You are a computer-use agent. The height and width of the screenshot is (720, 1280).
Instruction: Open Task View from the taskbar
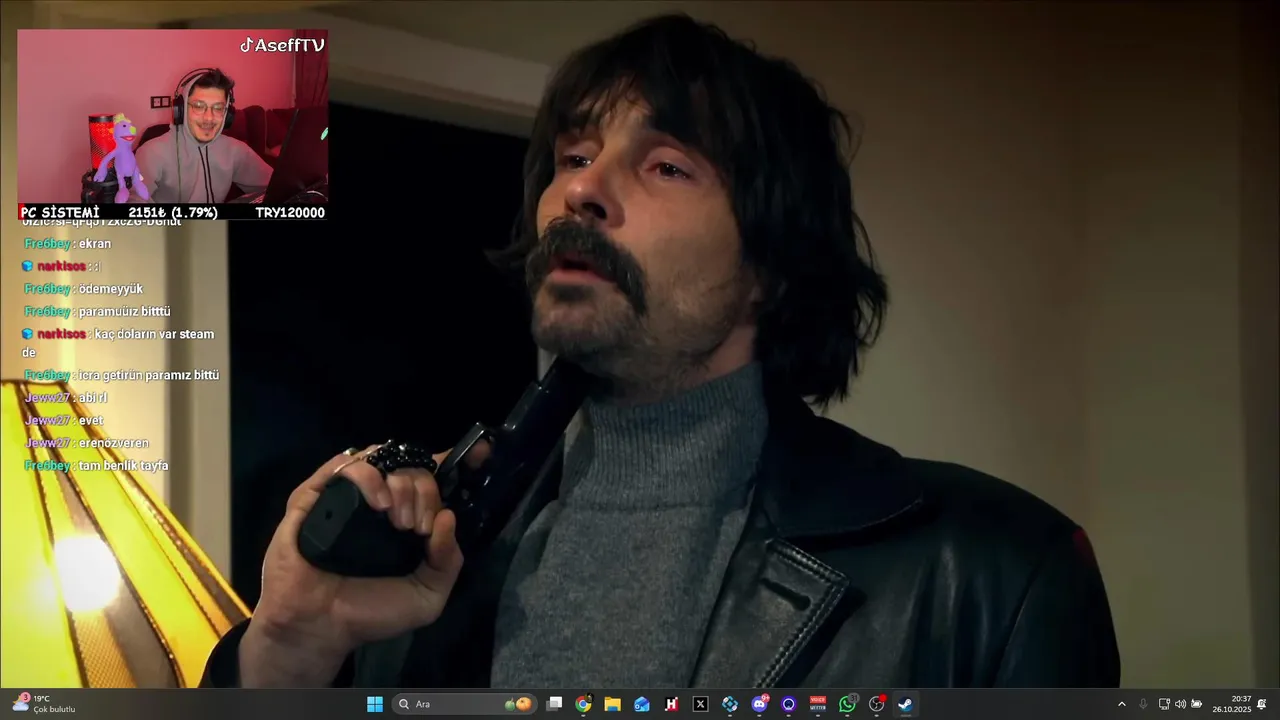(555, 704)
